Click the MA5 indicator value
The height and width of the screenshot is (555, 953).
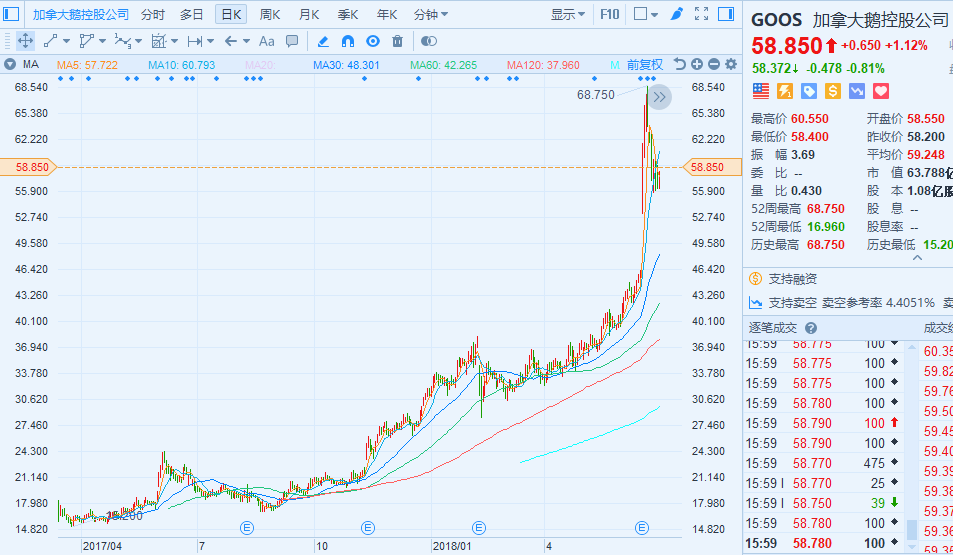87,64
